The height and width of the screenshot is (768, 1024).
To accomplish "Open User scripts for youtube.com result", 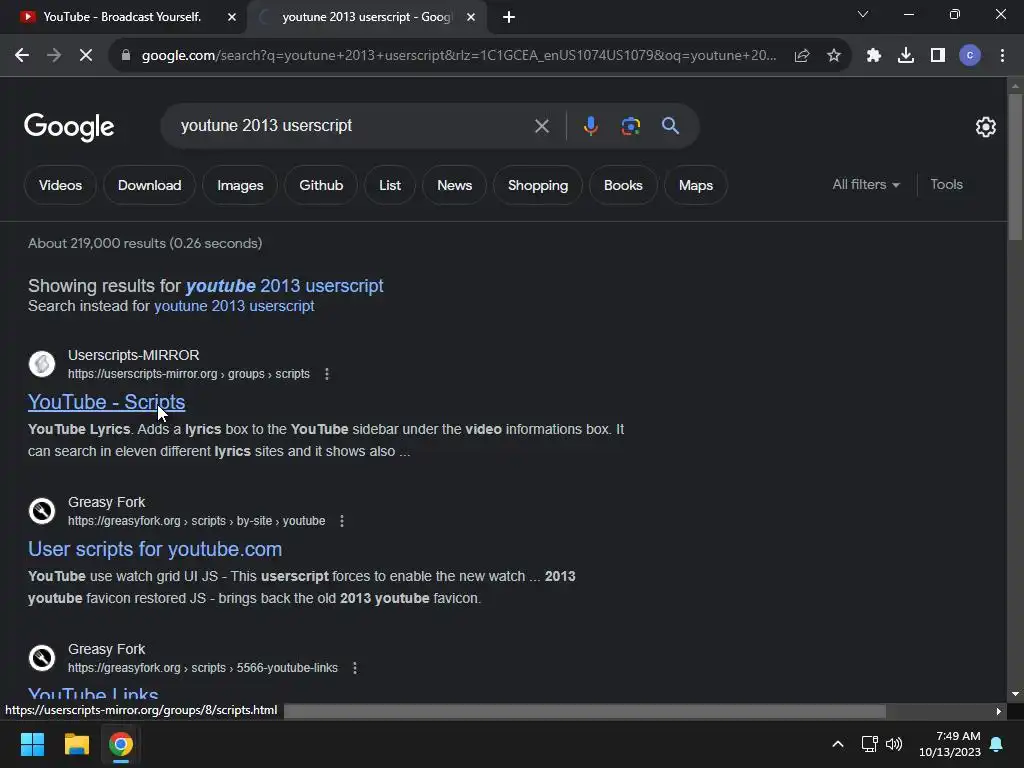I will tap(155, 549).
